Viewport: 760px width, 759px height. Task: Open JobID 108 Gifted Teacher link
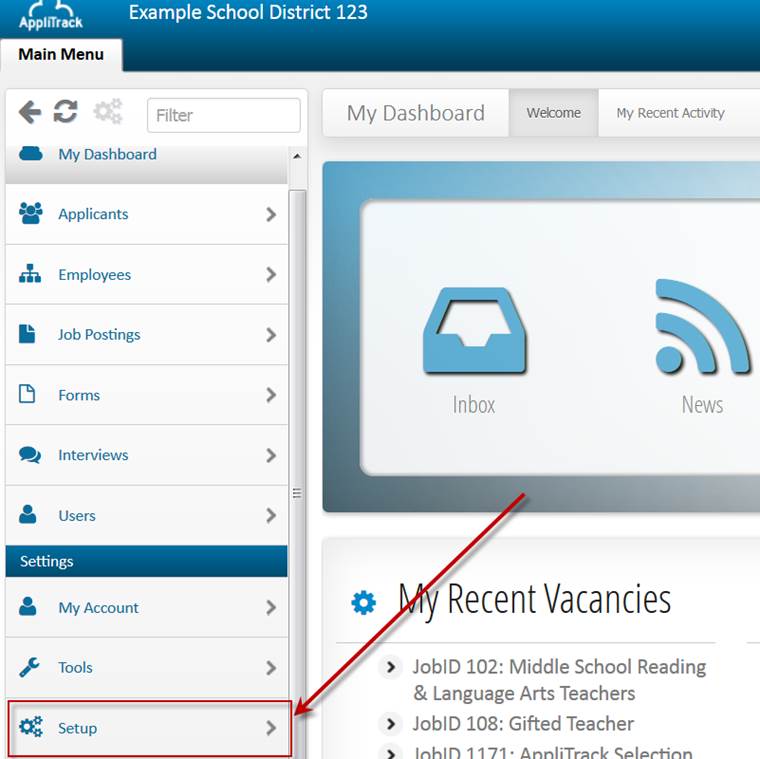tap(523, 724)
